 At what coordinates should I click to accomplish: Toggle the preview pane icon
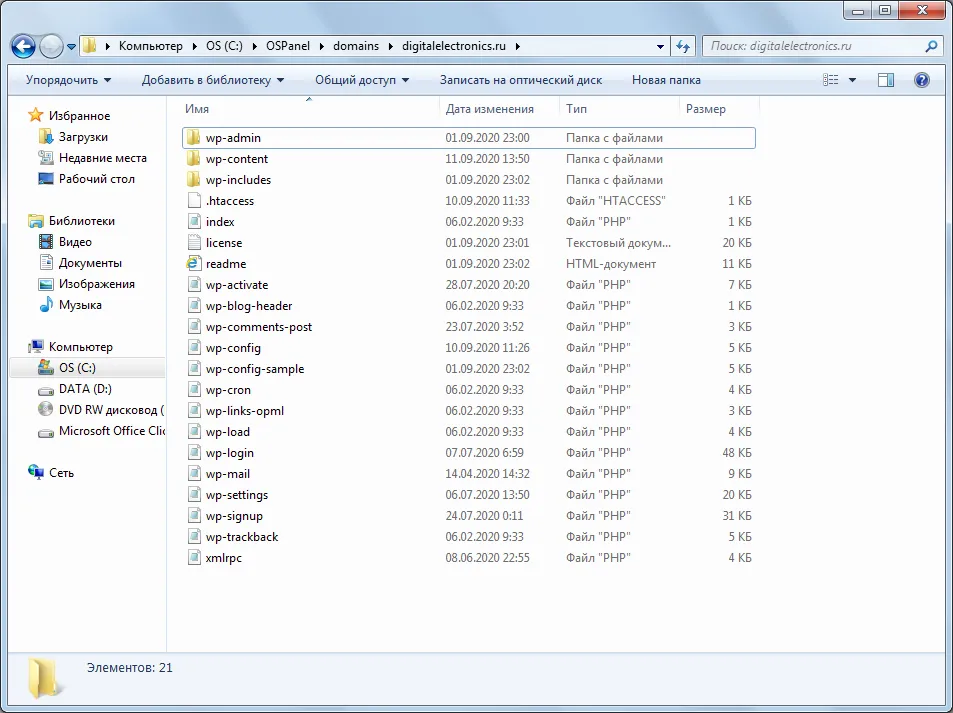click(x=886, y=80)
